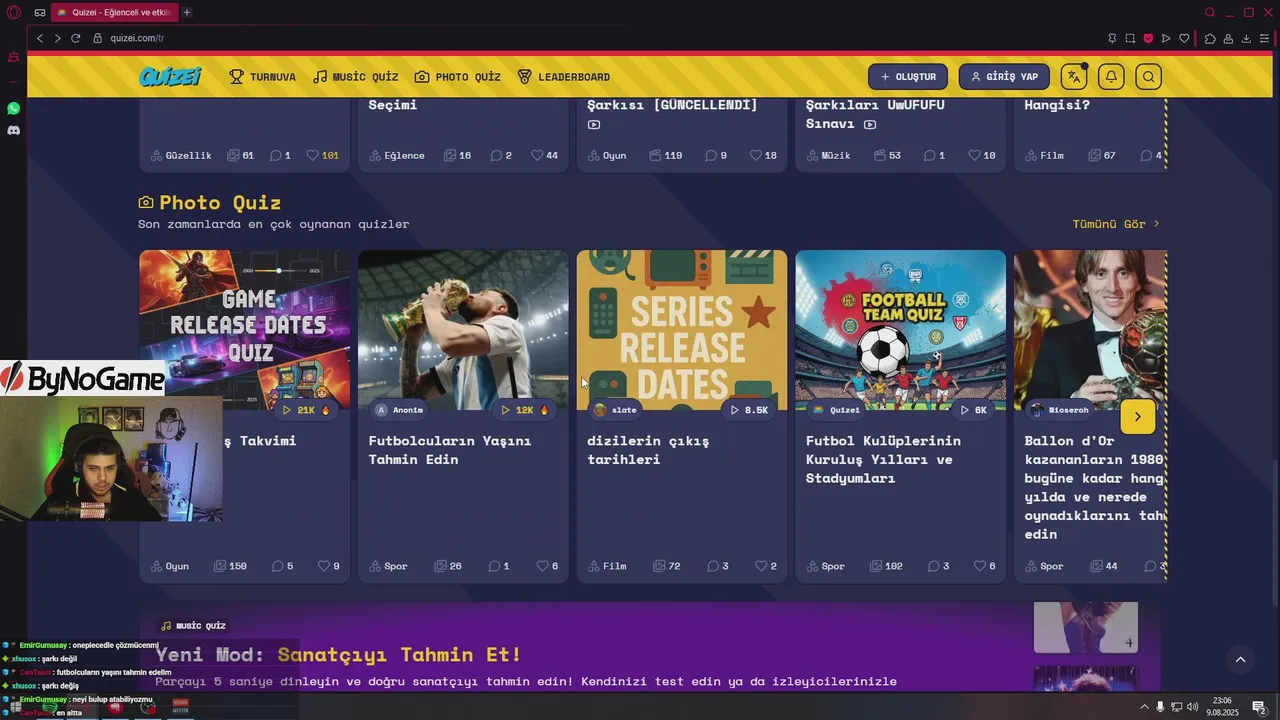Open the dizilerin çıkış tarihleri title

[x=648, y=450]
